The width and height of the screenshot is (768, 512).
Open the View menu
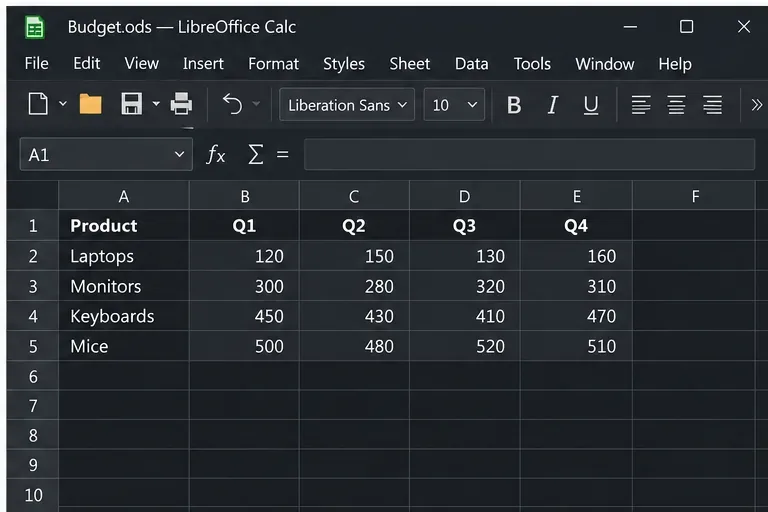pyautogui.click(x=142, y=64)
